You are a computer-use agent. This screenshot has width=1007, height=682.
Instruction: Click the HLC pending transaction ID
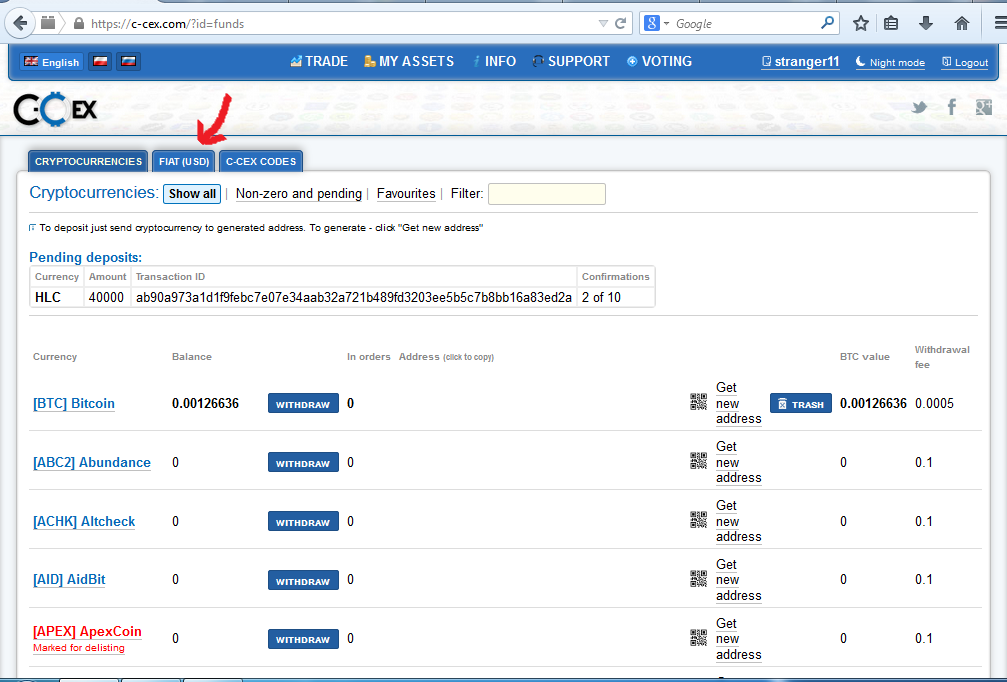tap(354, 297)
